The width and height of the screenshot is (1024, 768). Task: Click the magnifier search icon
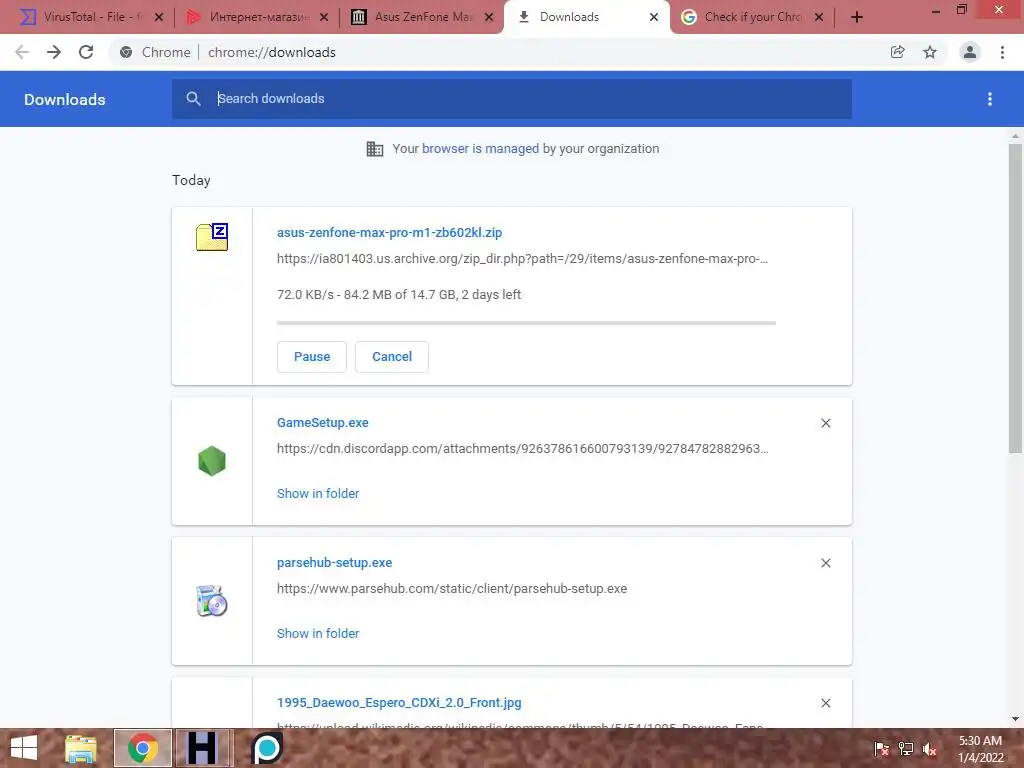pos(193,99)
